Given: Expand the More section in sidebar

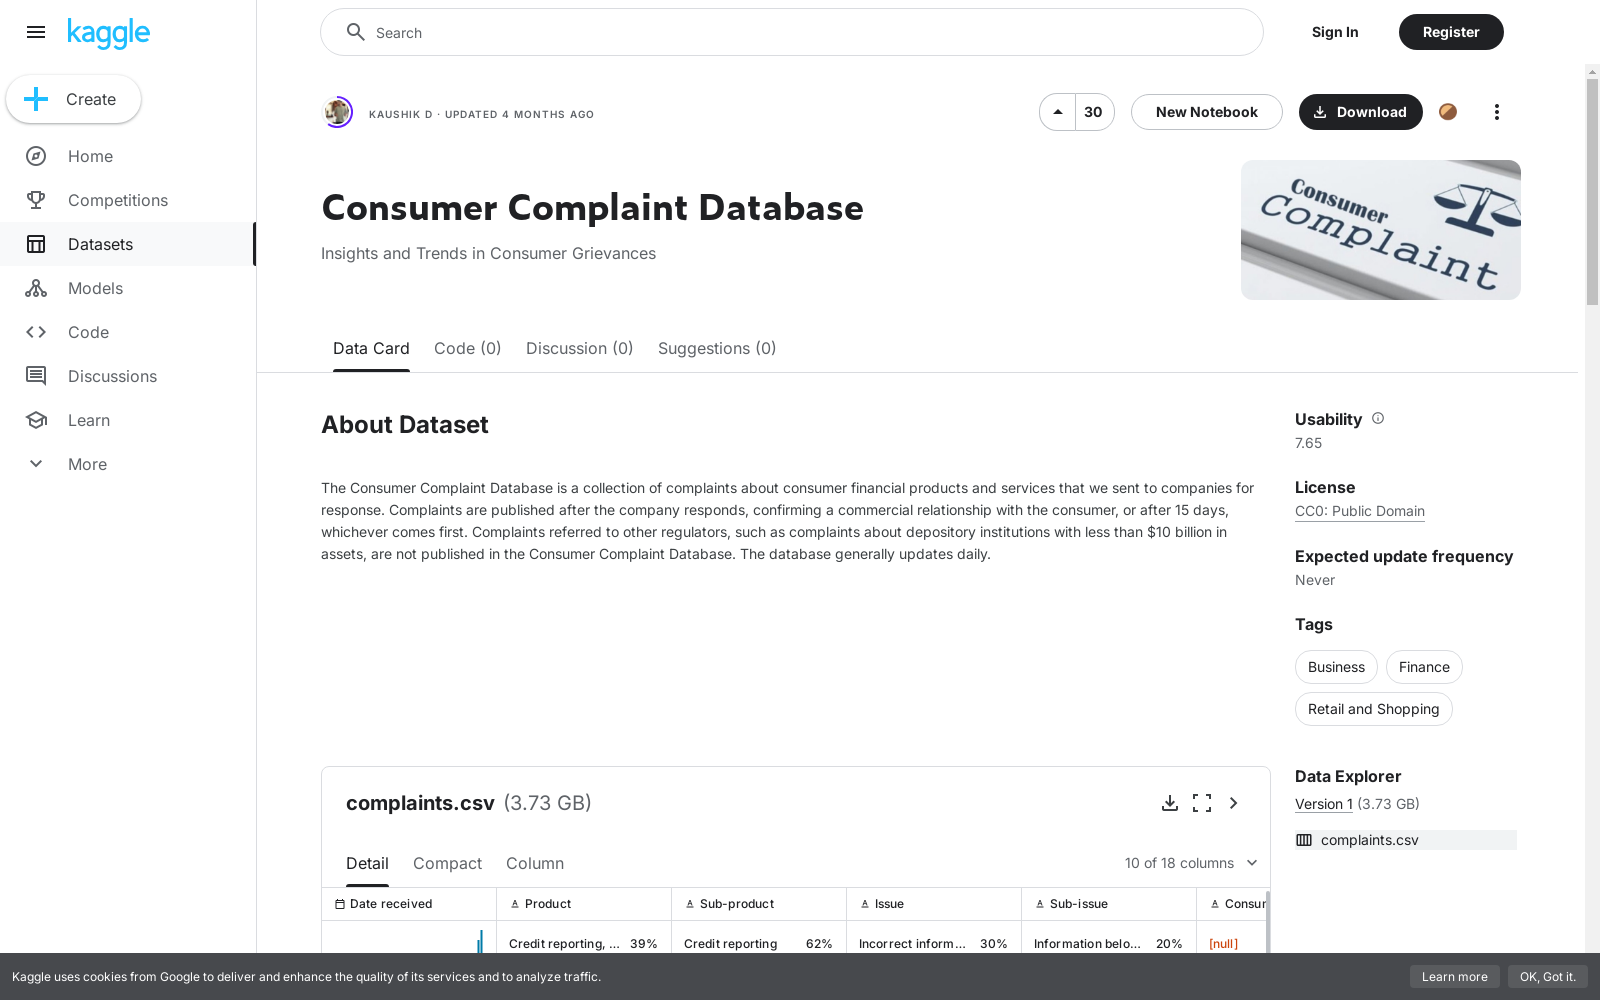Looking at the screenshot, I should [87, 464].
